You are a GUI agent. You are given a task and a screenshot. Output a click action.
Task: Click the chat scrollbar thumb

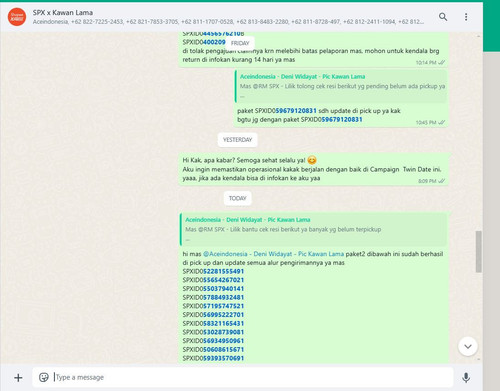(478, 251)
